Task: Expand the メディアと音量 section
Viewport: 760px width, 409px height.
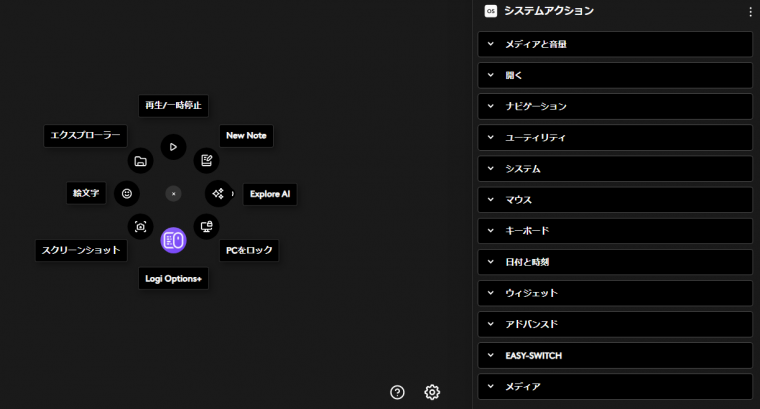Action: pos(615,44)
